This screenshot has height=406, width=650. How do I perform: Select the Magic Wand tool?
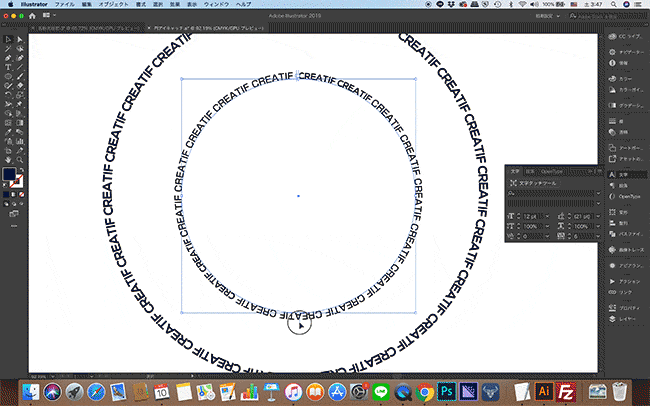point(8,49)
